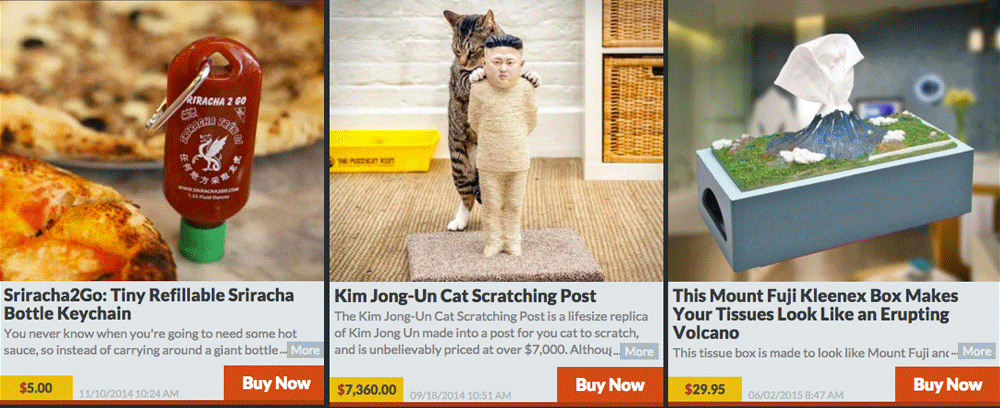Viewport: 1000px width, 408px height.
Task: Open the Sriracha2Go keychain product photo
Action: pyautogui.click(x=162, y=140)
